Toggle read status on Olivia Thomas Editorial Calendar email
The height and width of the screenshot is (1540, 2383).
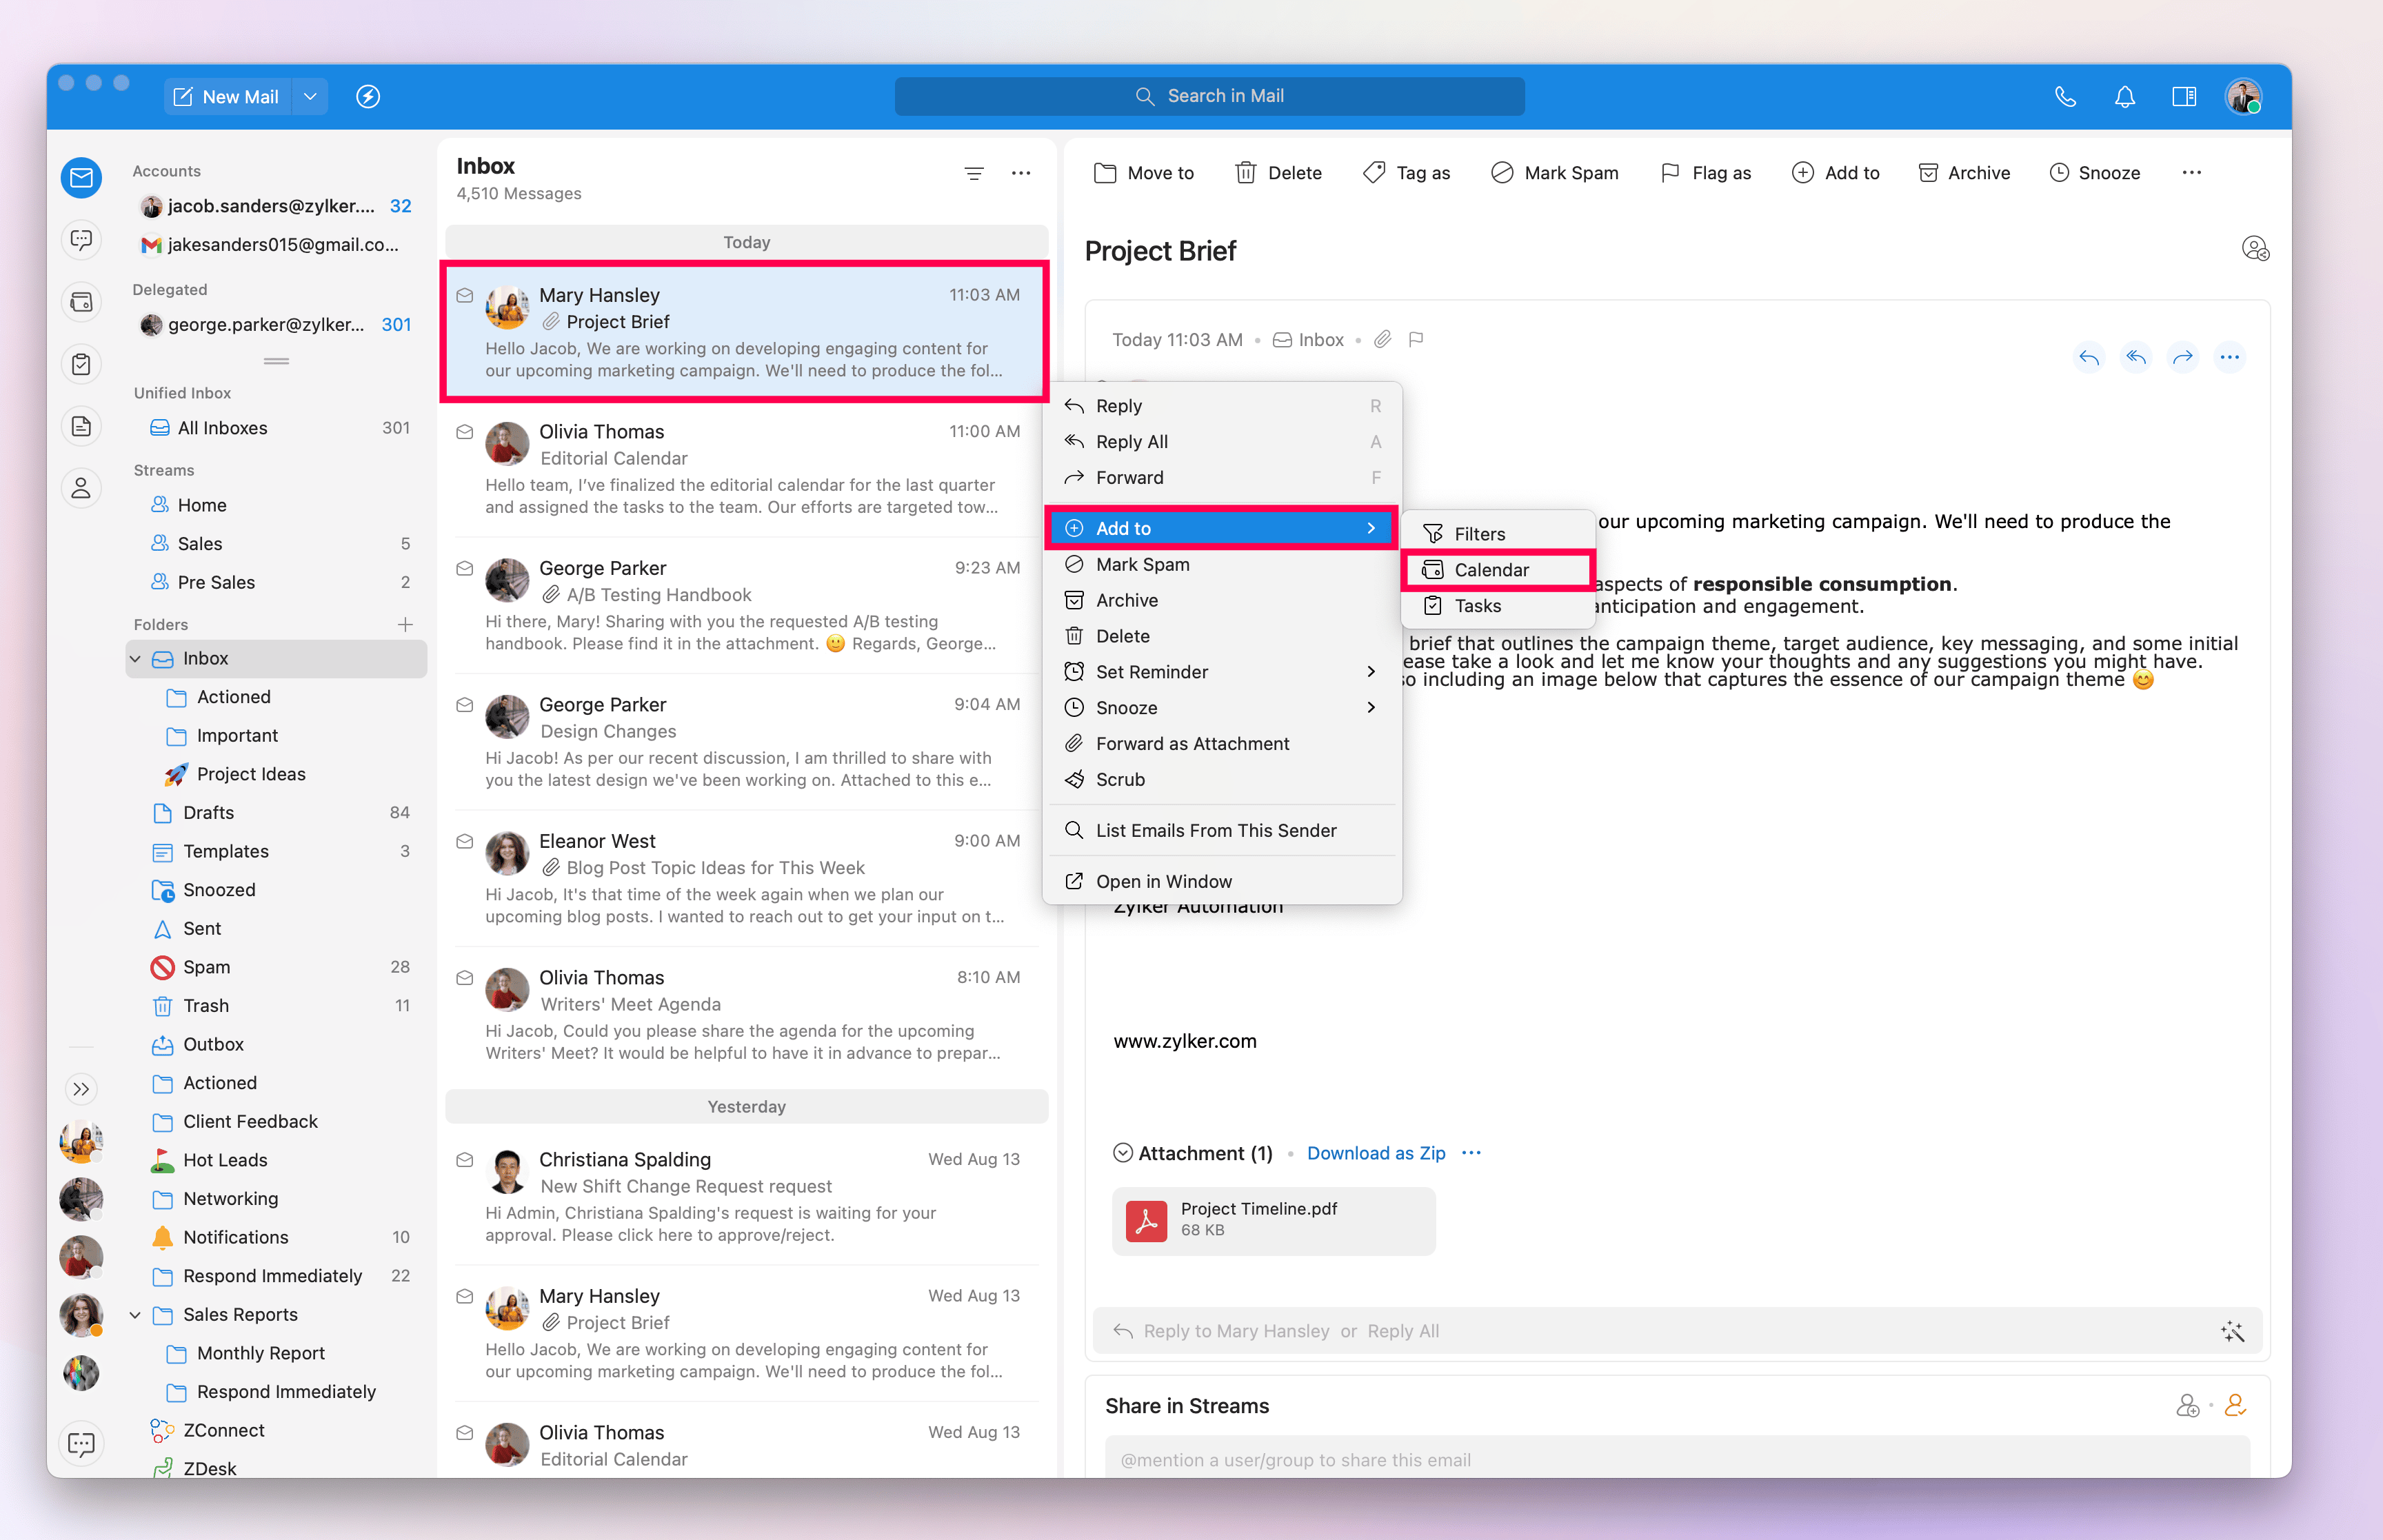click(x=465, y=432)
